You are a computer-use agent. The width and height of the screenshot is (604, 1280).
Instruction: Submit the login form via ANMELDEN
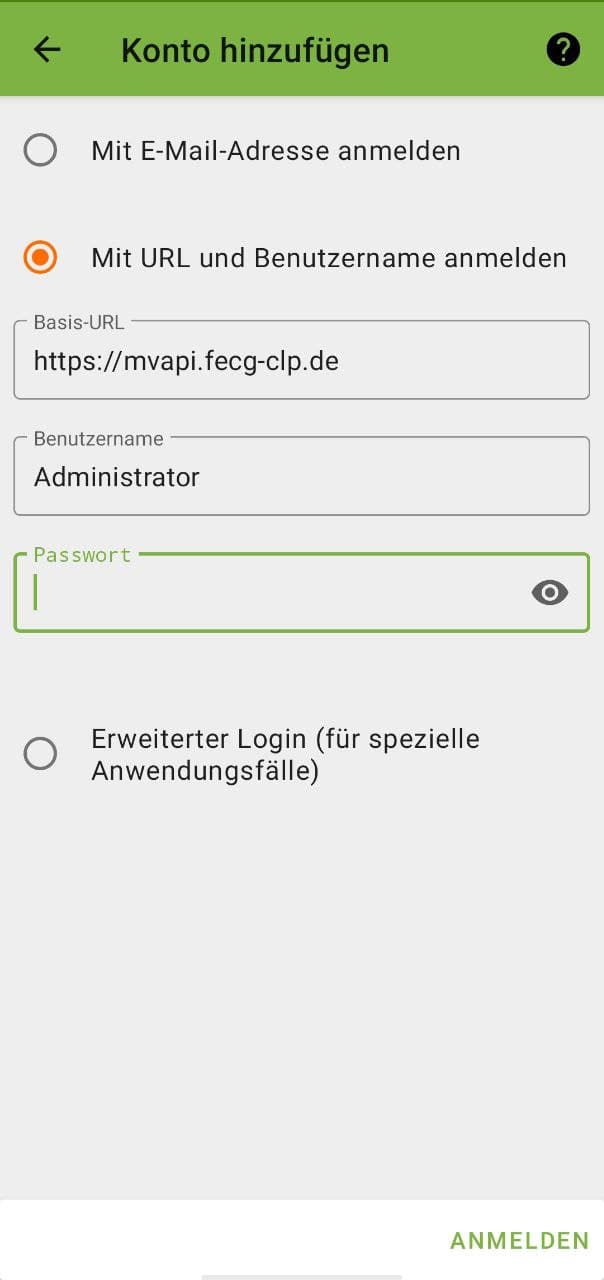[519, 1240]
